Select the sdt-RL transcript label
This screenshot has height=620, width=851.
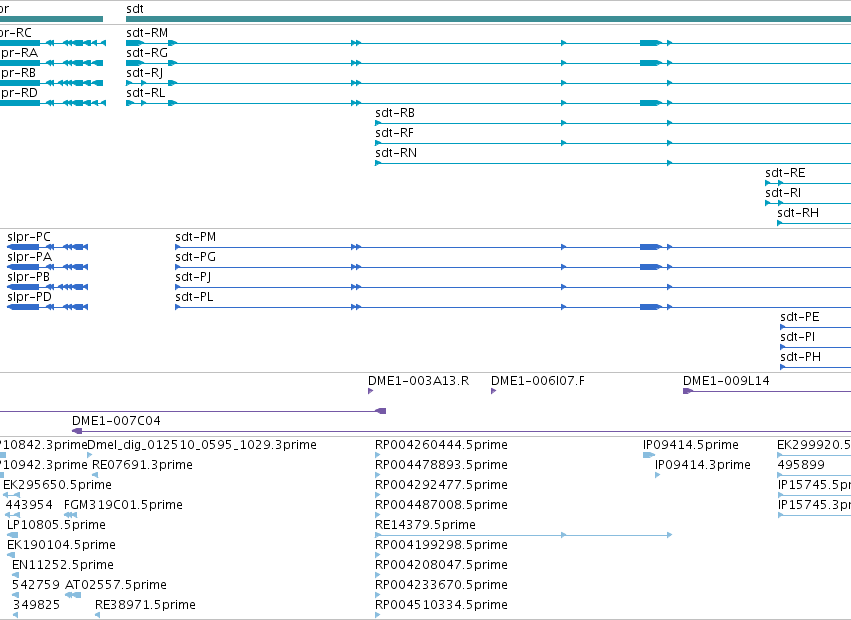tap(145, 93)
